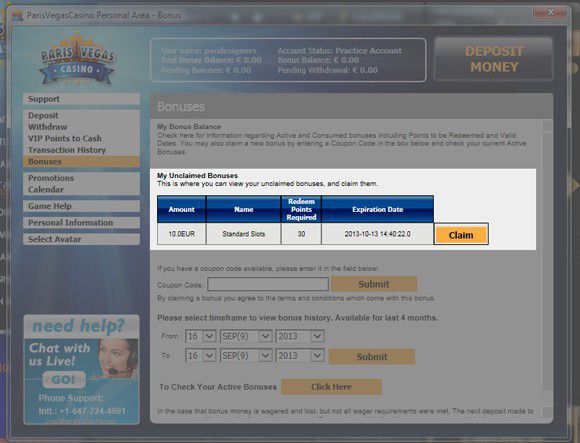
Task: Claim the Standard Slots bonus
Action: pyautogui.click(x=461, y=235)
